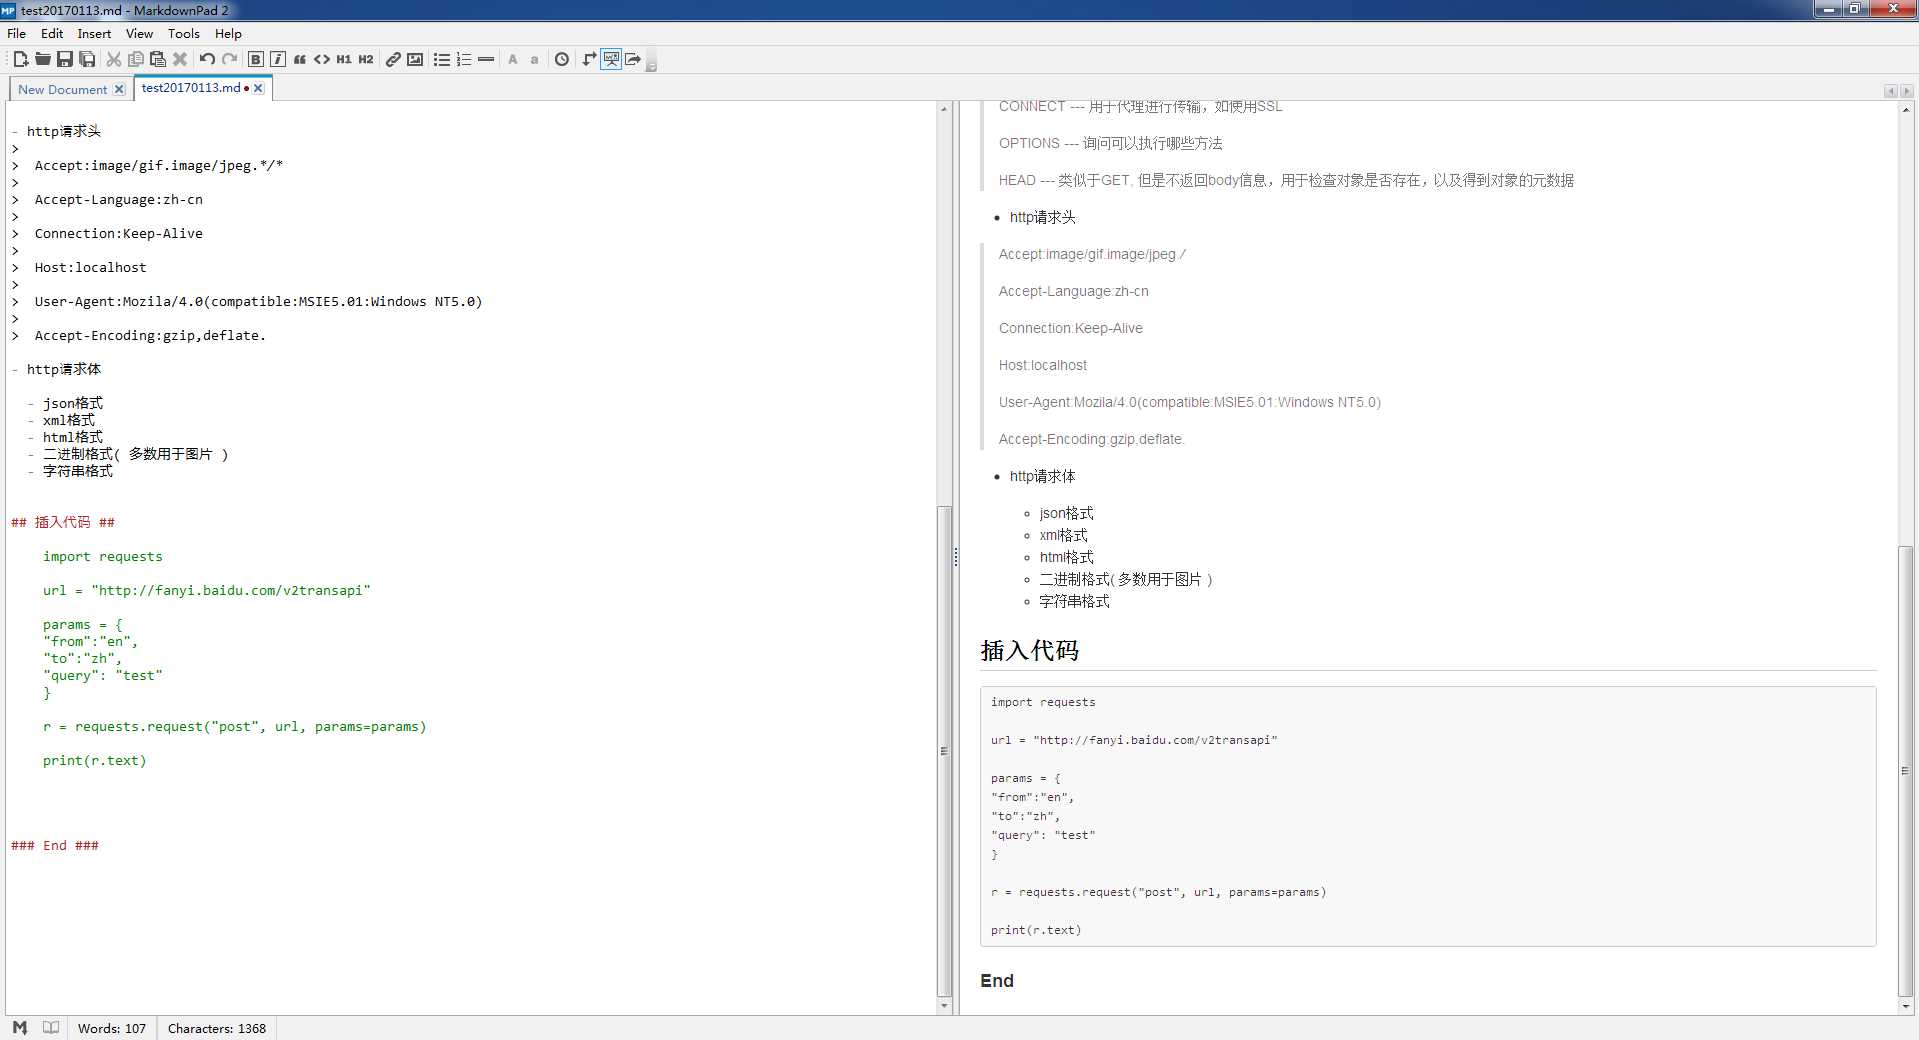
Task: Change the layout orientation icon
Action: coord(589,60)
